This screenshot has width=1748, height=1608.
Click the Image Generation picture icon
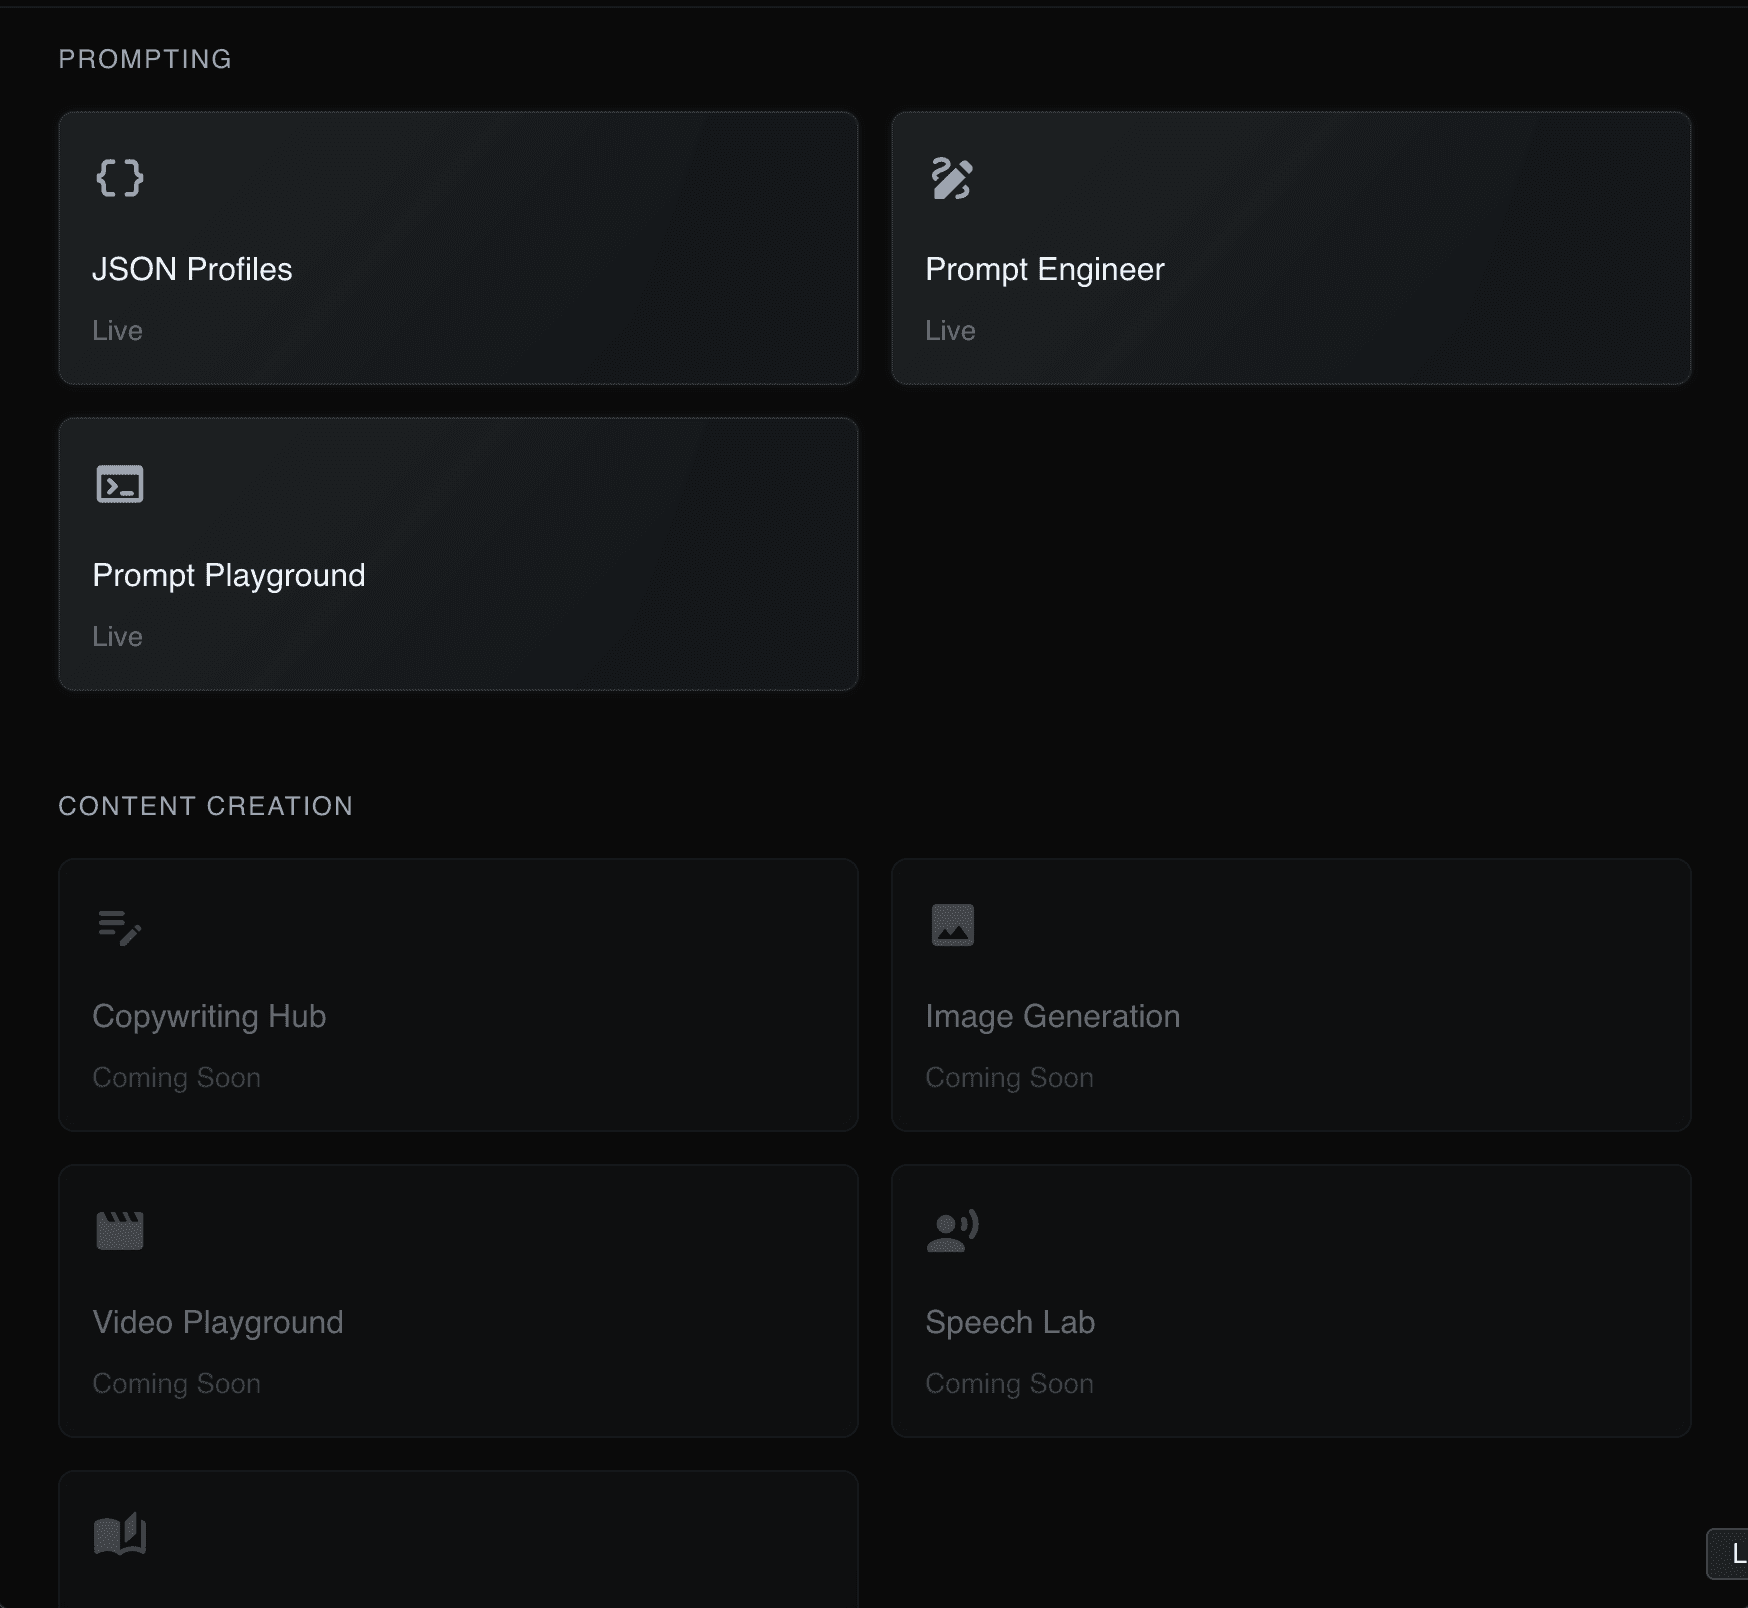[953, 924]
